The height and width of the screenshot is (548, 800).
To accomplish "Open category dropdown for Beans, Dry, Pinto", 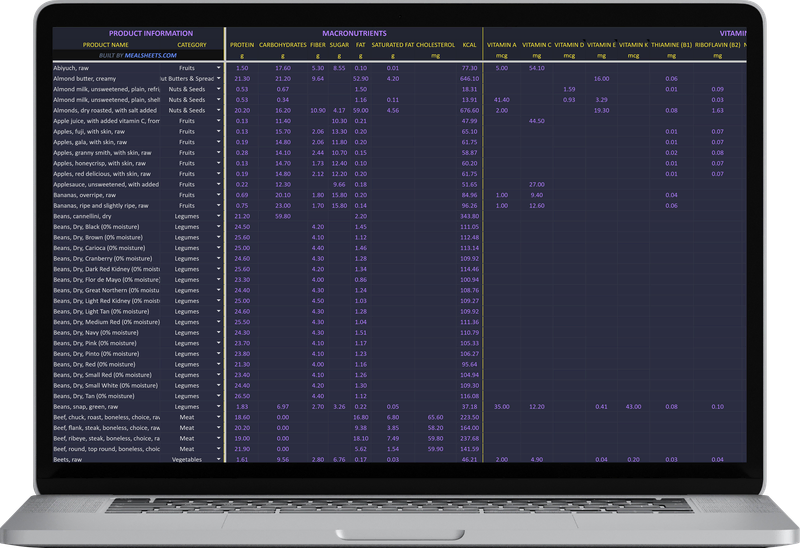I will coord(219,354).
